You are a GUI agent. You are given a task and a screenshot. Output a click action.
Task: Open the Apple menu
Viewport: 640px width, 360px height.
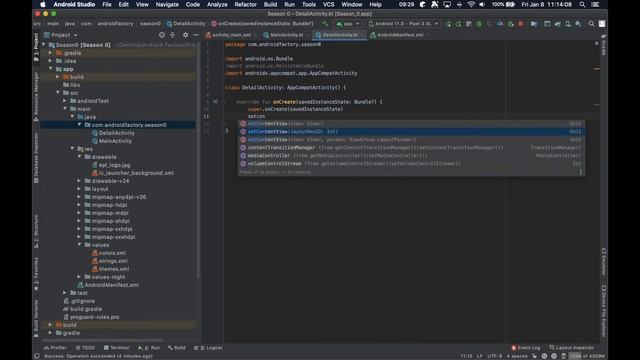click(x=42, y=4)
